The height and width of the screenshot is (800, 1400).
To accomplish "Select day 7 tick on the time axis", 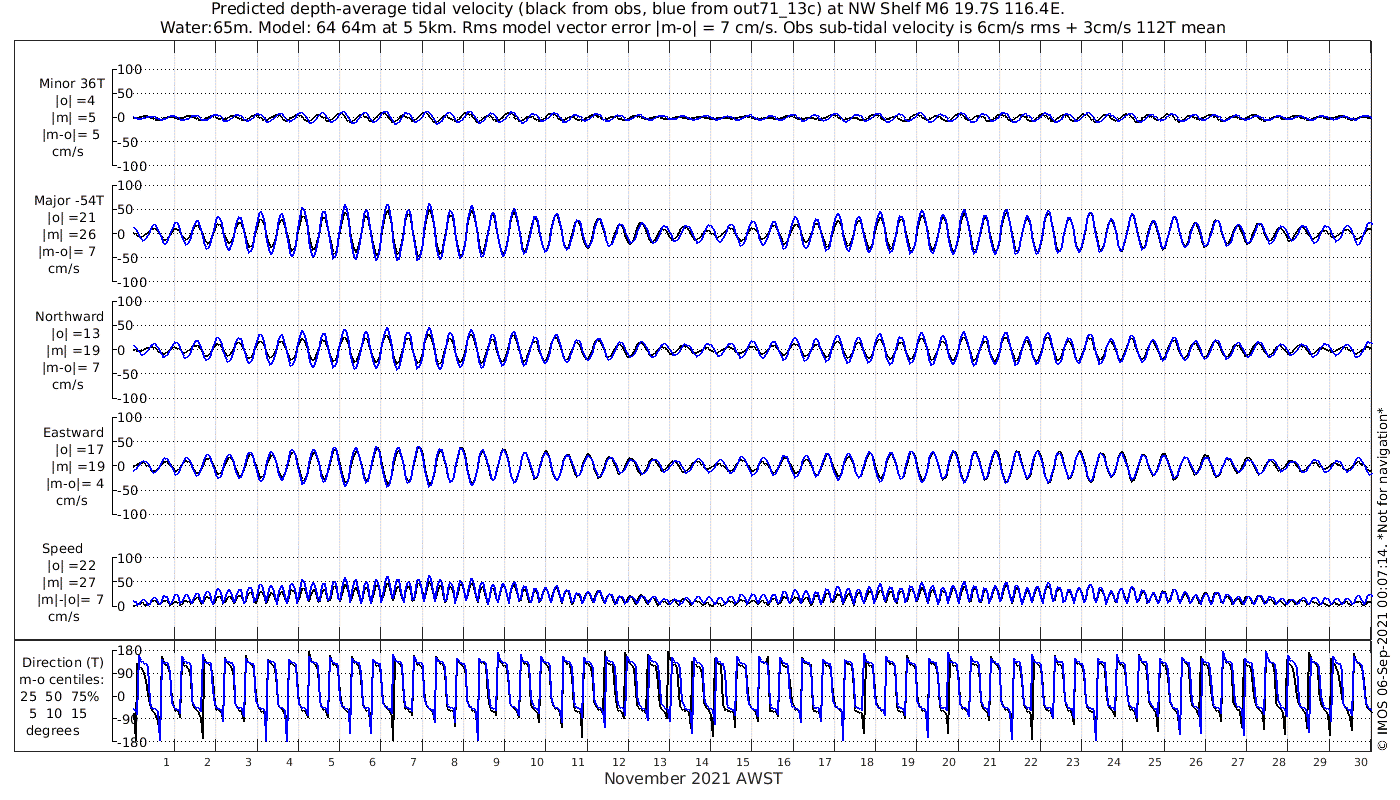I will [413, 762].
